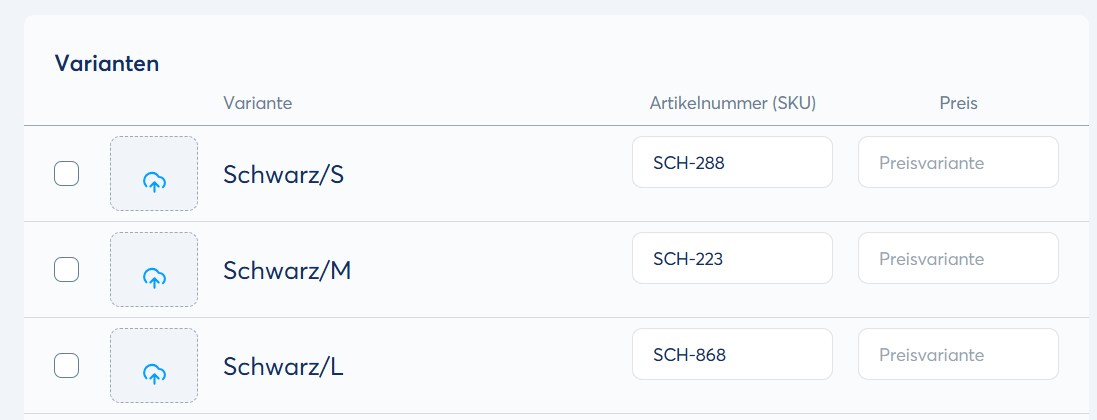Click the Preisvariante input in Schwarz/L row
1097x420 pixels.
coord(958,354)
